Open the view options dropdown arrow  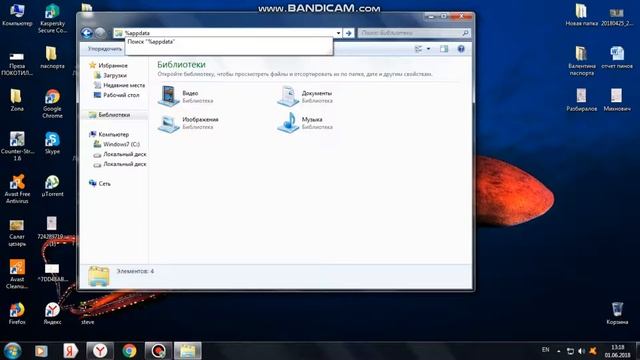coord(428,49)
